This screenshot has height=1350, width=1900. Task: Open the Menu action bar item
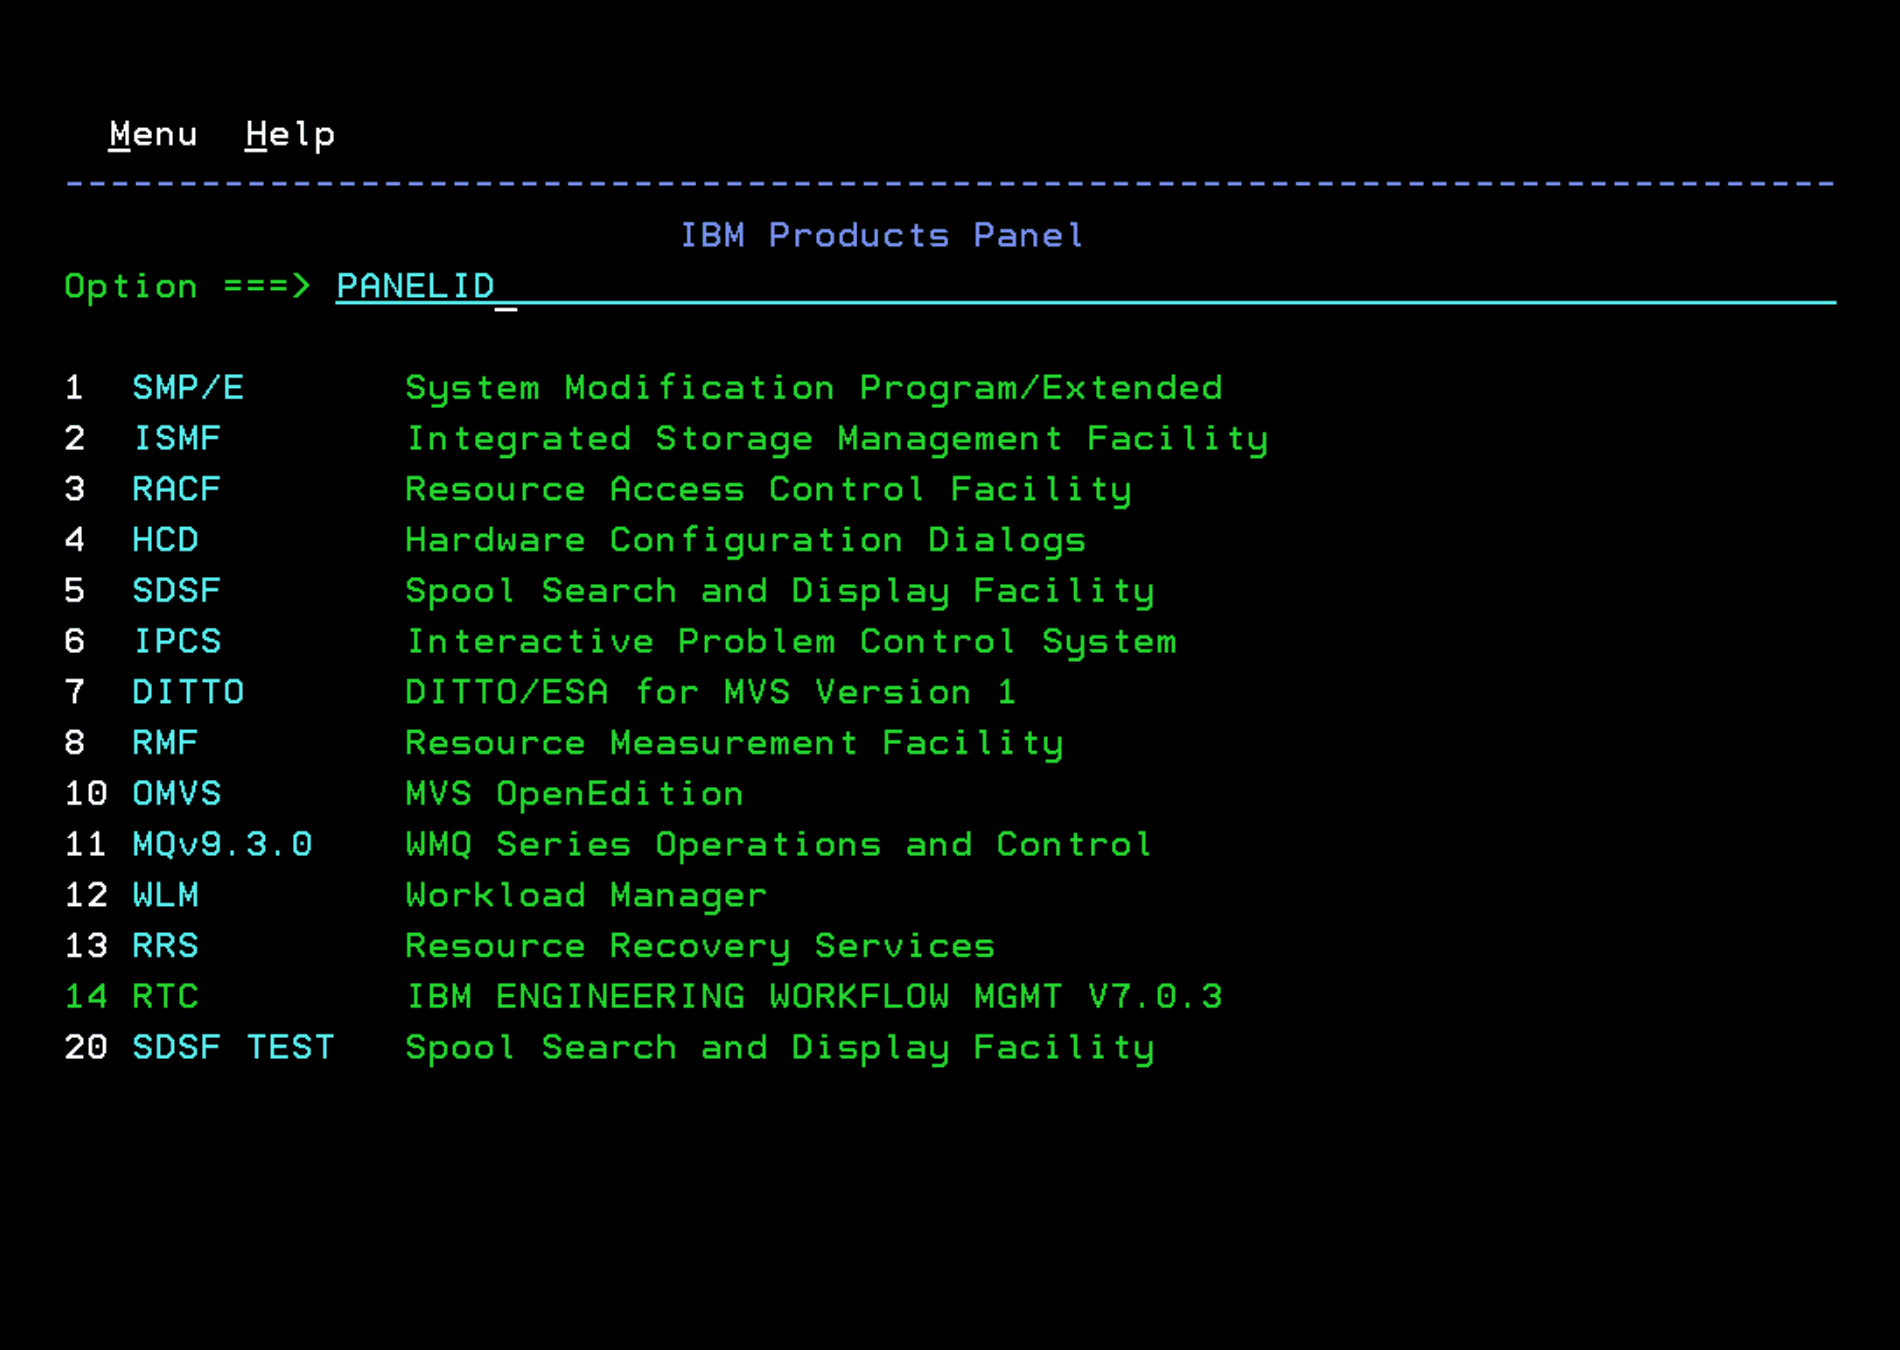153,134
